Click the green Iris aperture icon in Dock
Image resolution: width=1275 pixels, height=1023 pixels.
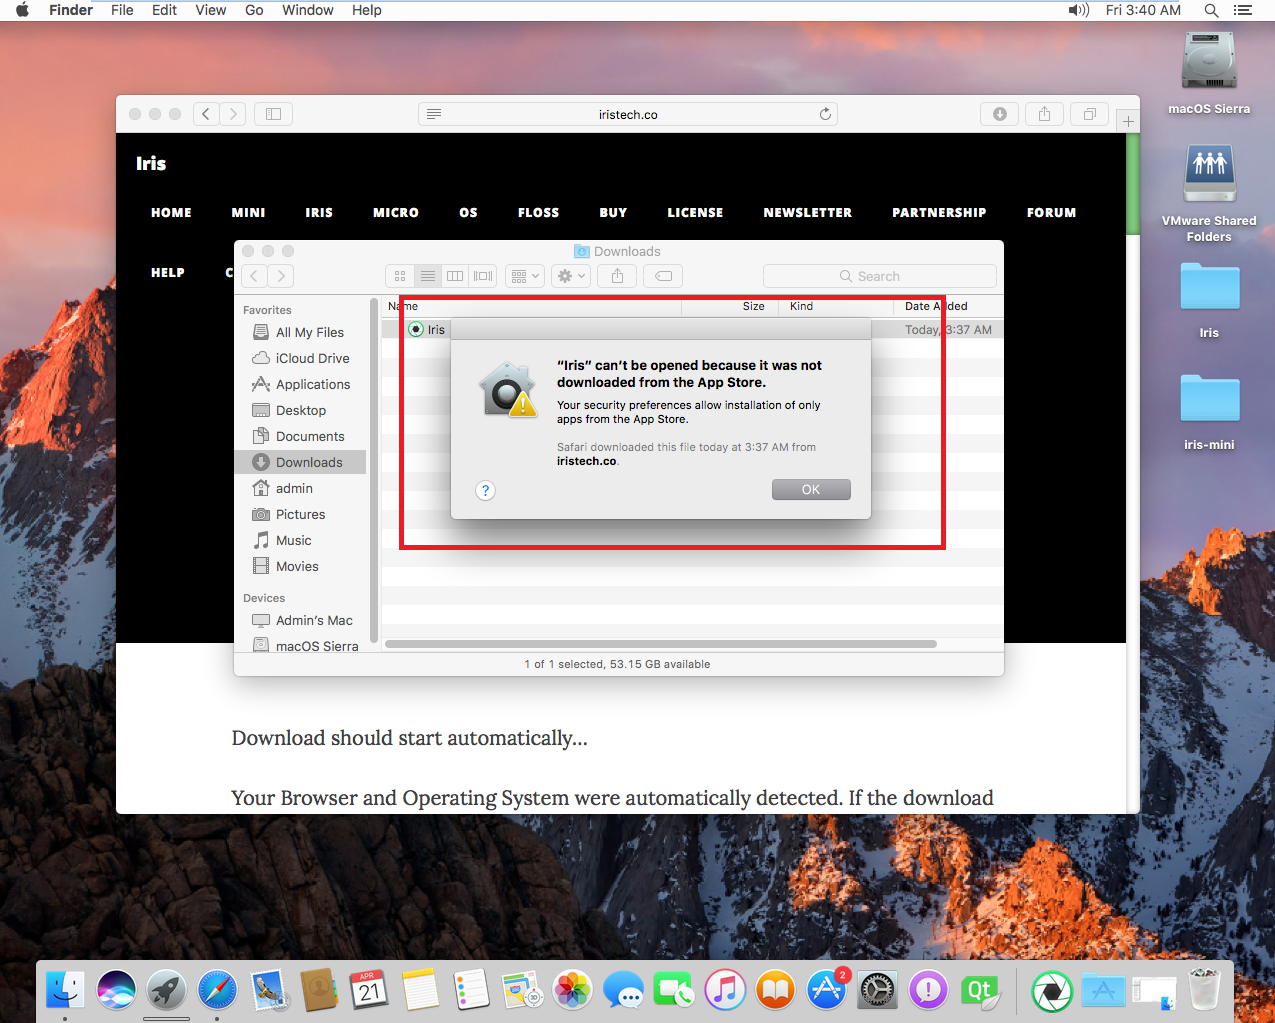click(1052, 991)
